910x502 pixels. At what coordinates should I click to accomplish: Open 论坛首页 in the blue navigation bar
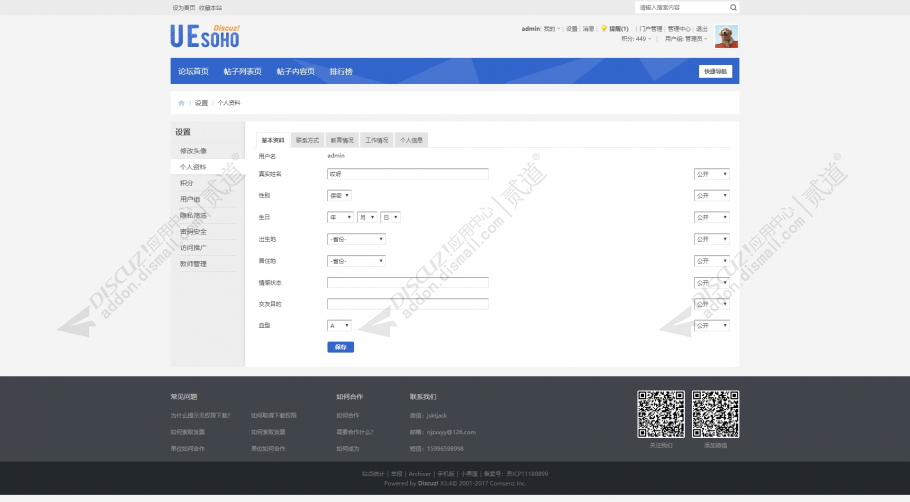[193, 71]
